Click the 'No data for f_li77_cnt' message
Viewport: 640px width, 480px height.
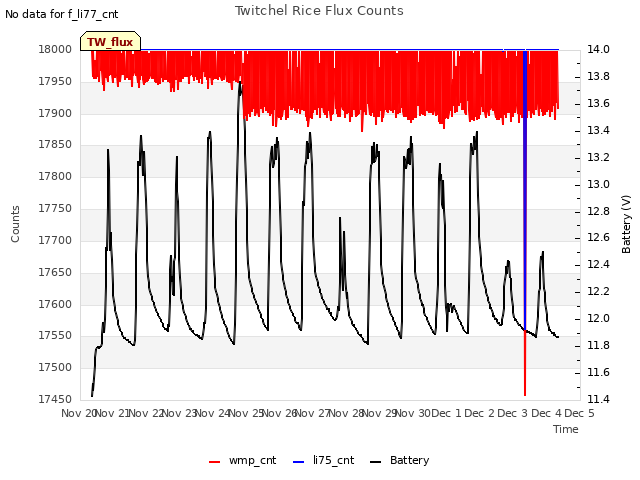coord(62,14)
